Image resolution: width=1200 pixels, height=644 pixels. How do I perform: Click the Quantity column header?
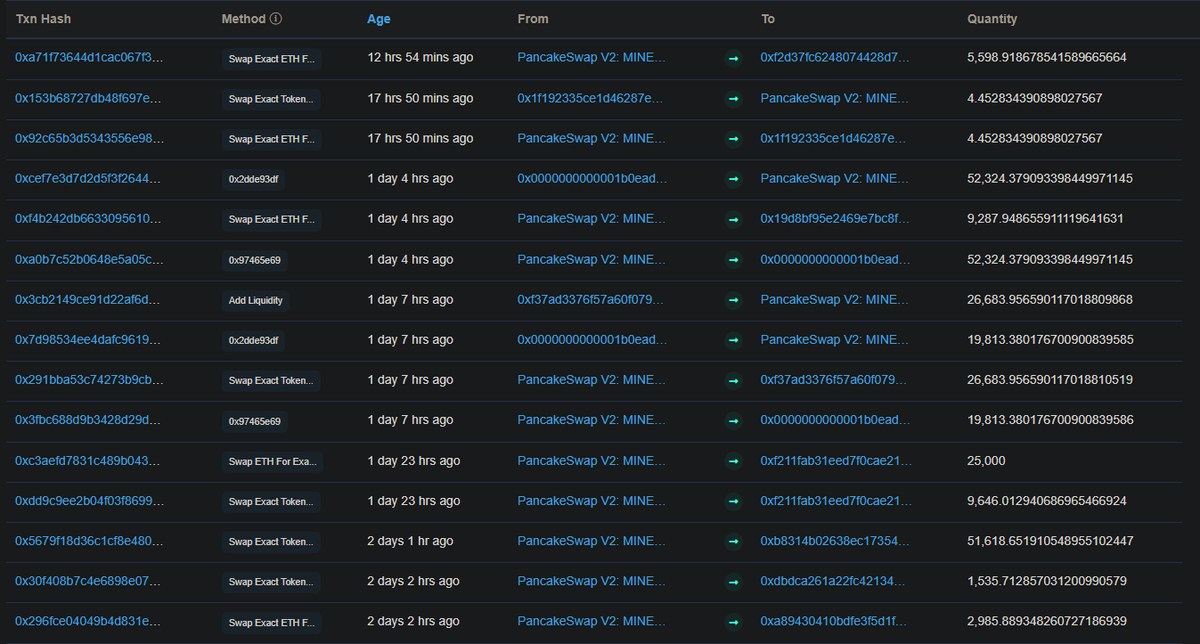click(x=992, y=19)
